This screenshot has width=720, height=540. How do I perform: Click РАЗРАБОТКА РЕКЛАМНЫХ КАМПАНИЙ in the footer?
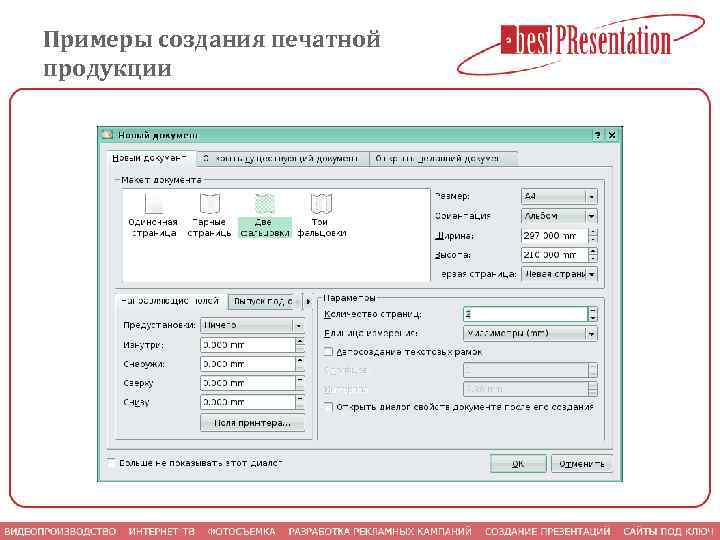[x=380, y=531]
